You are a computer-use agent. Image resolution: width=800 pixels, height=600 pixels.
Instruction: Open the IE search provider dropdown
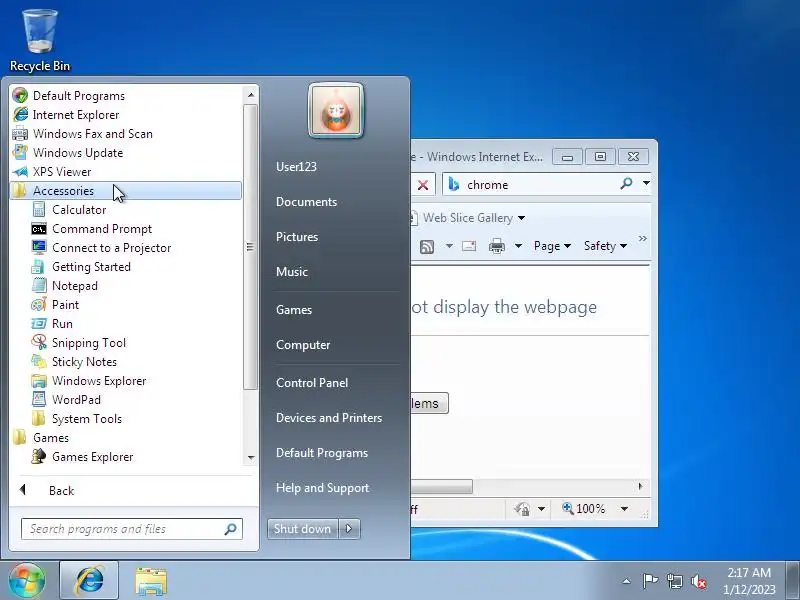(x=646, y=183)
